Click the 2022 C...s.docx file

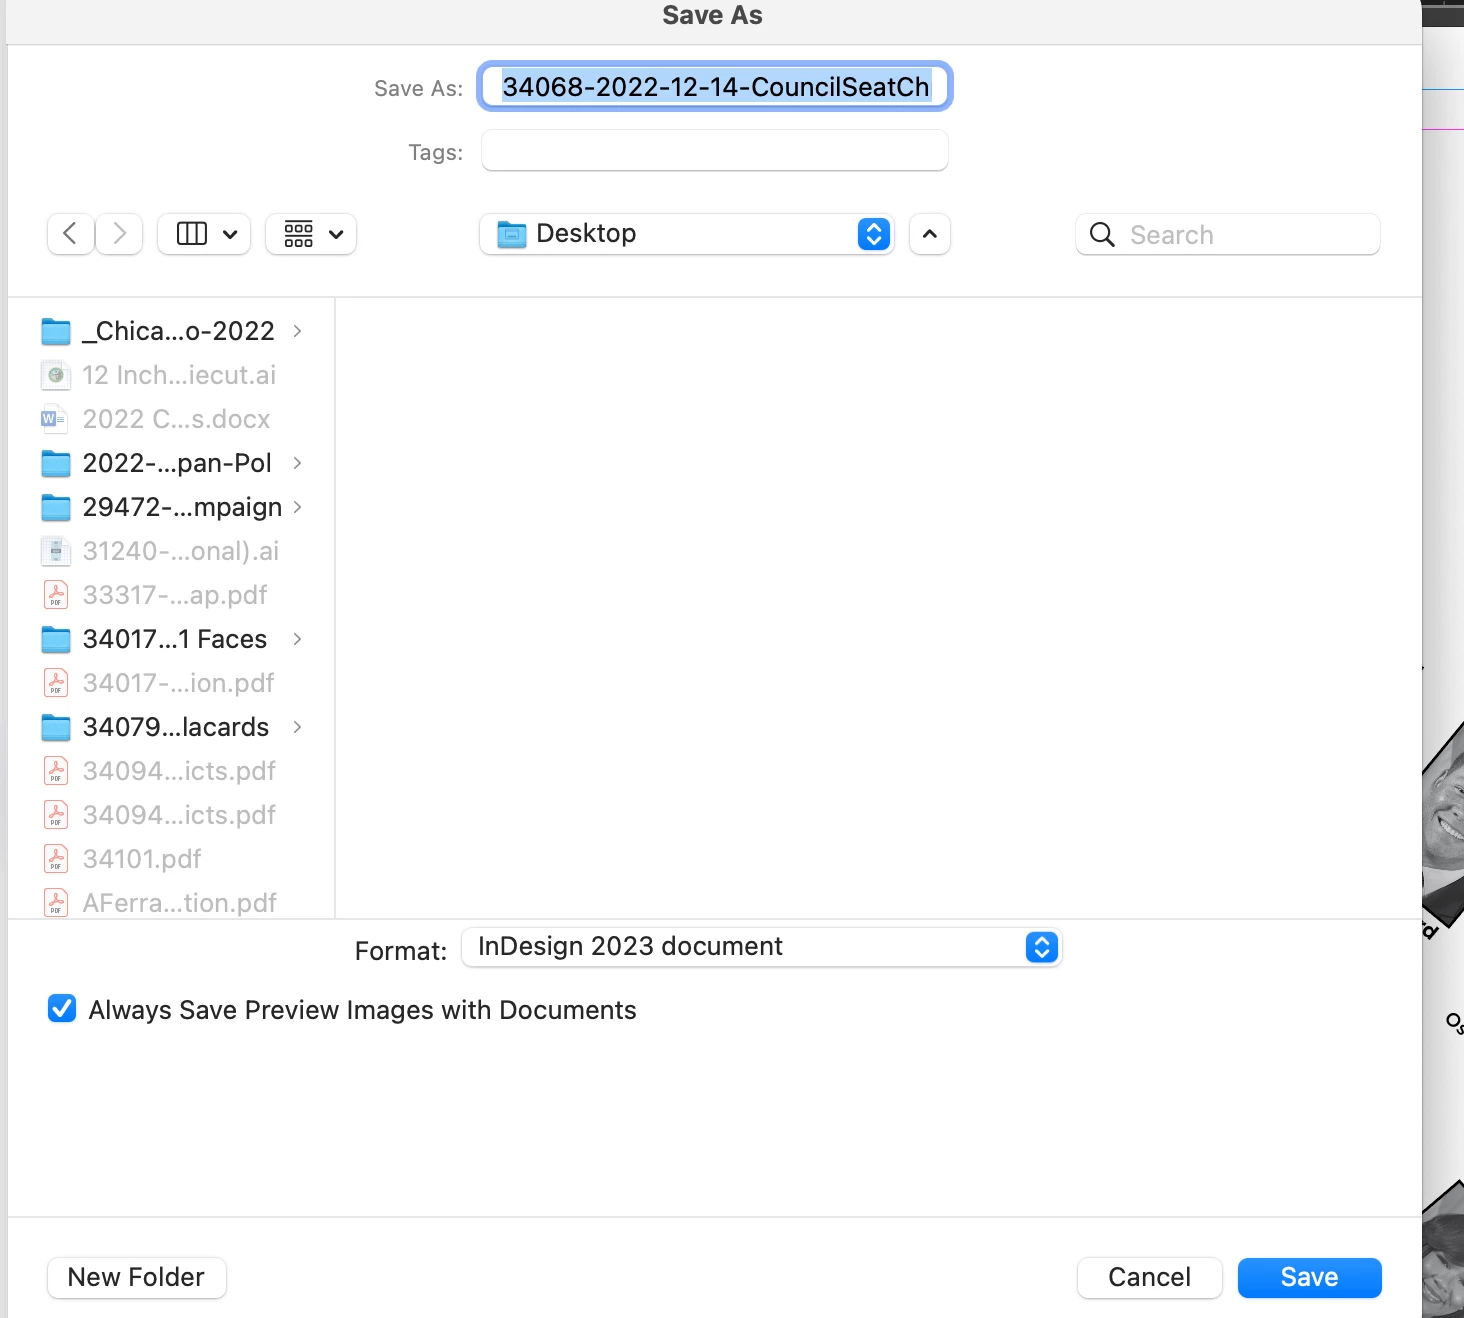[x=172, y=419]
